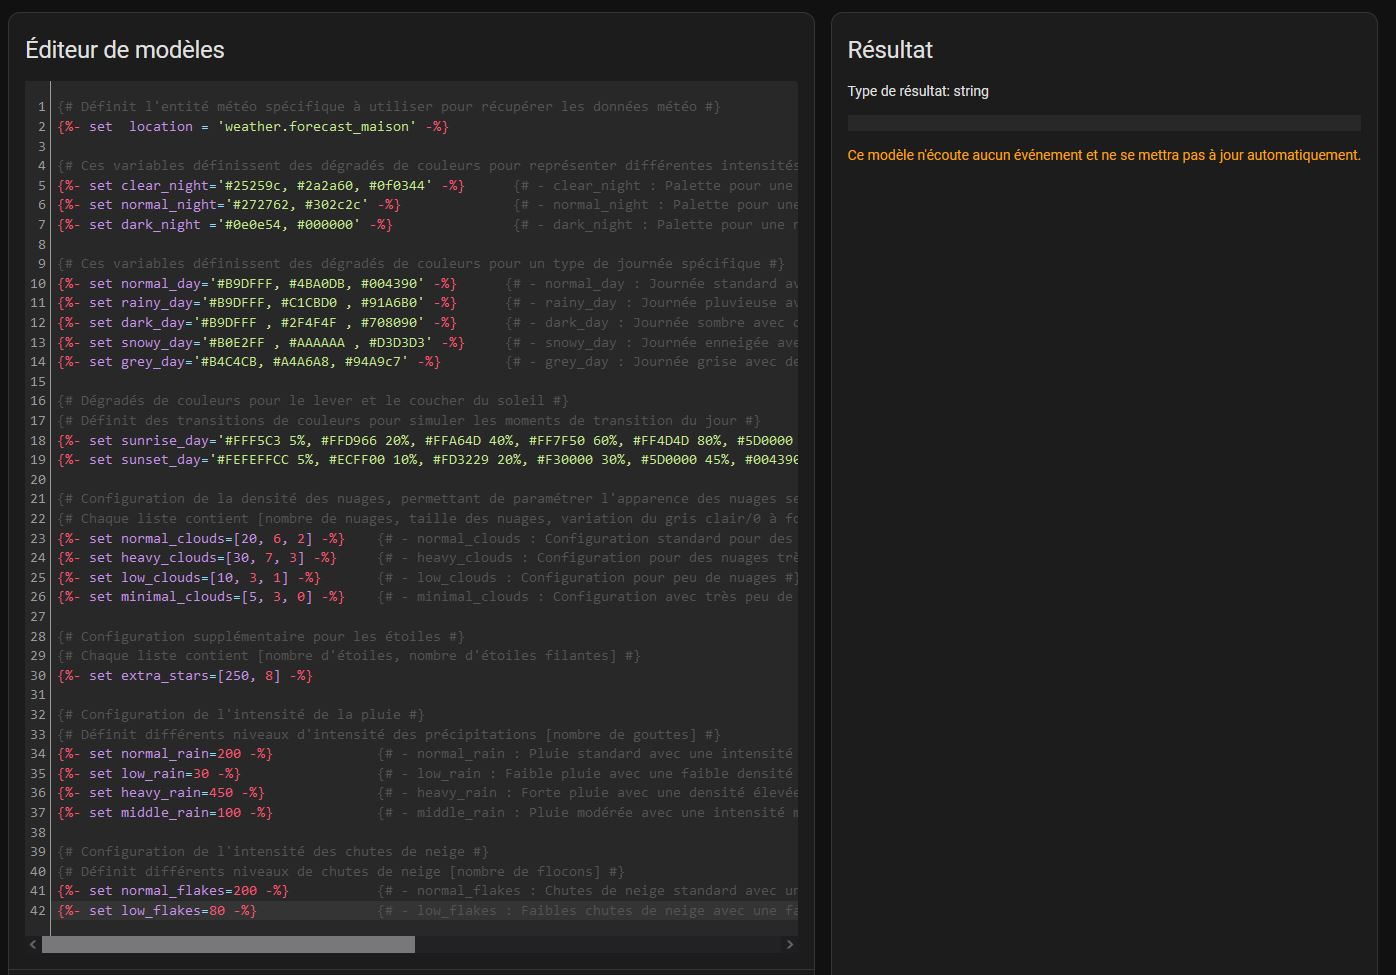Click line number 1 in the gutter
Image resolution: width=1396 pixels, height=975 pixels.
(42, 107)
